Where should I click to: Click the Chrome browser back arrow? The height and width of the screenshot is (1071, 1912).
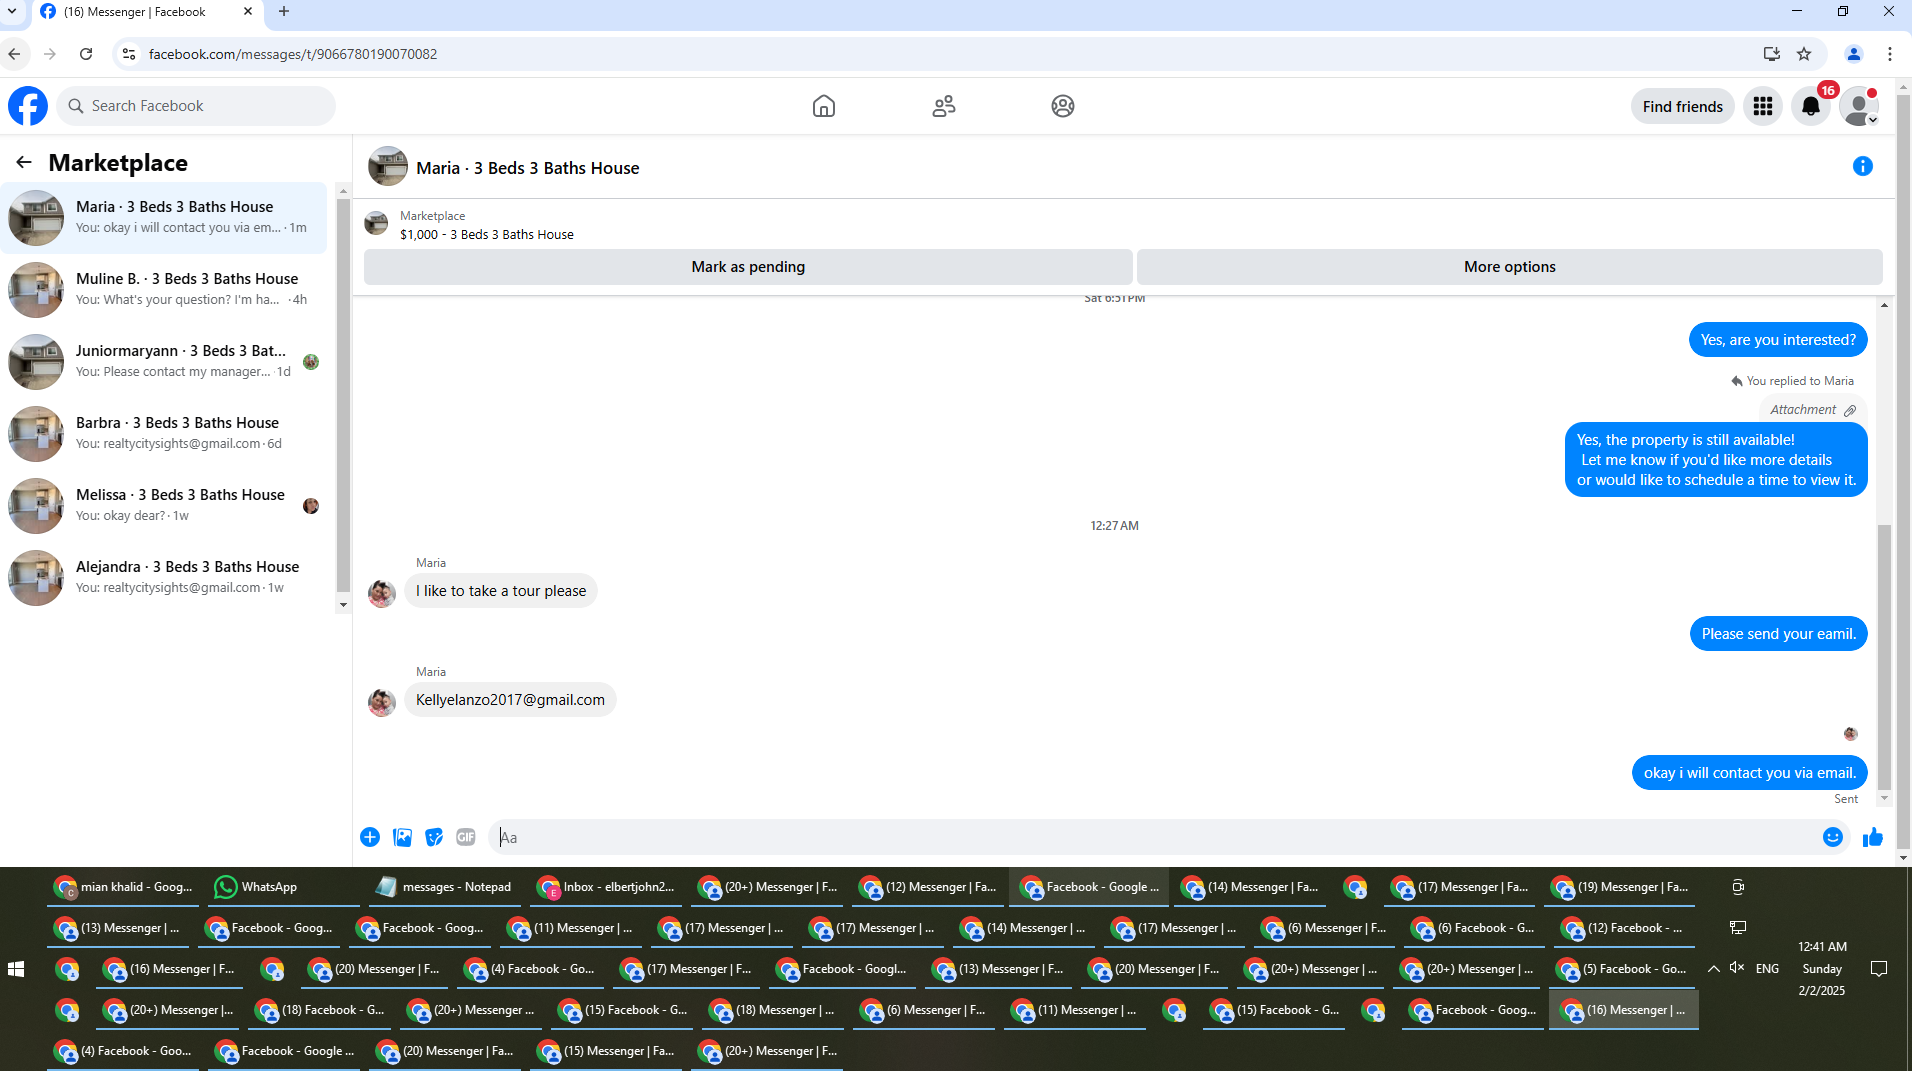14,54
